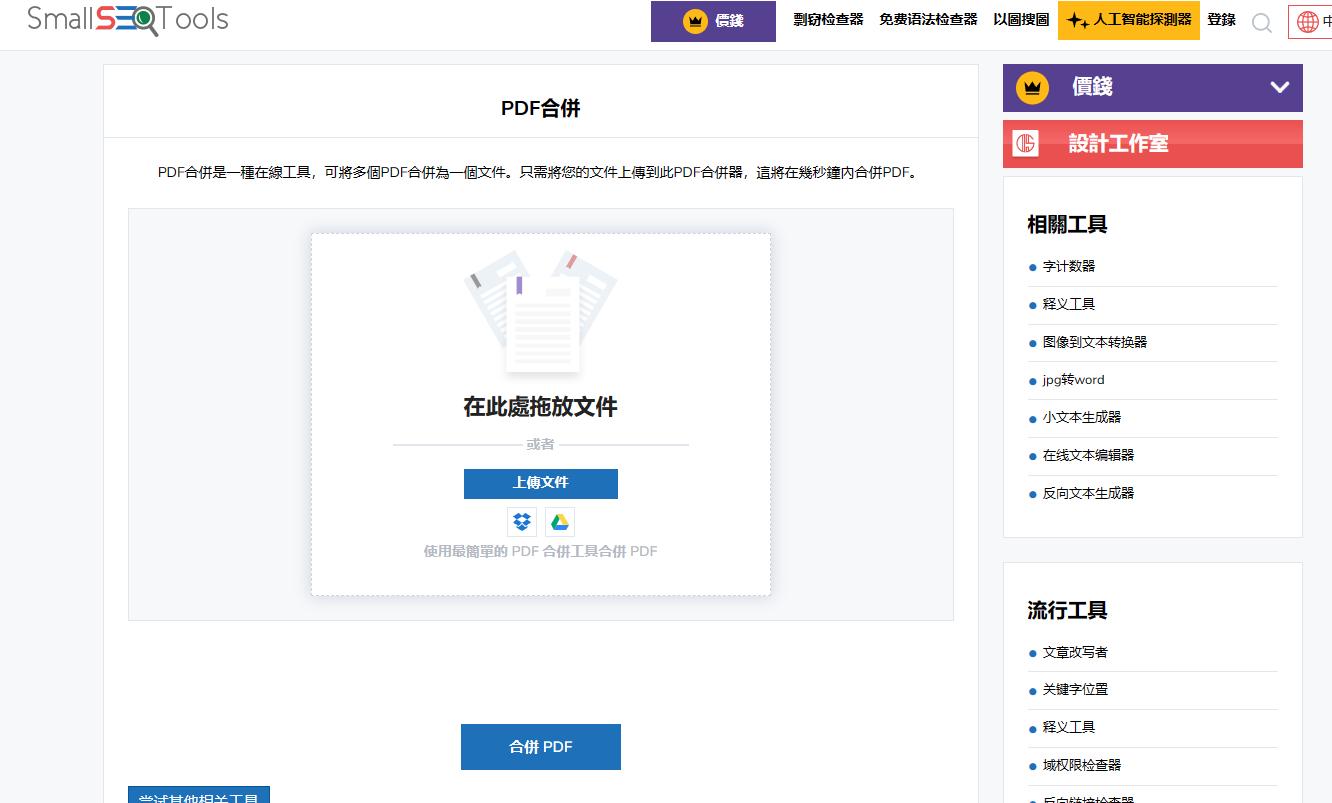Screen dimensions: 1332x803
Task: Open the jpg转word tool link
Action: (1073, 380)
